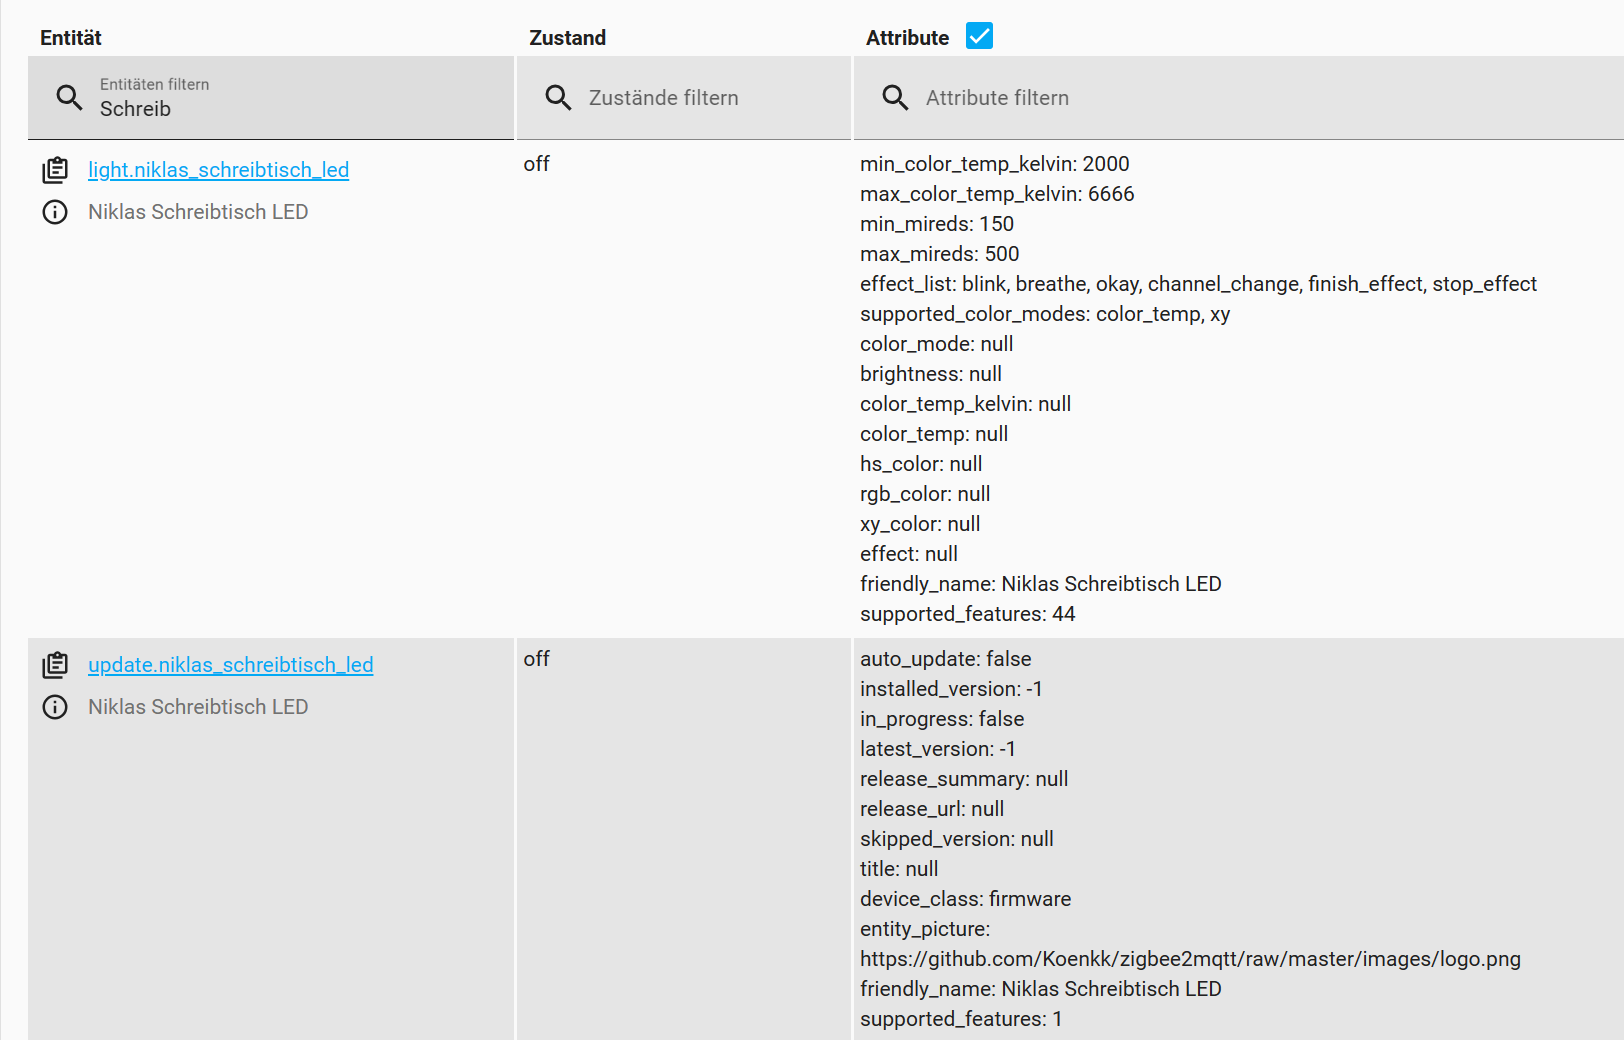
Task: Focus the entity filter containing "Schreib"
Action: (290, 108)
